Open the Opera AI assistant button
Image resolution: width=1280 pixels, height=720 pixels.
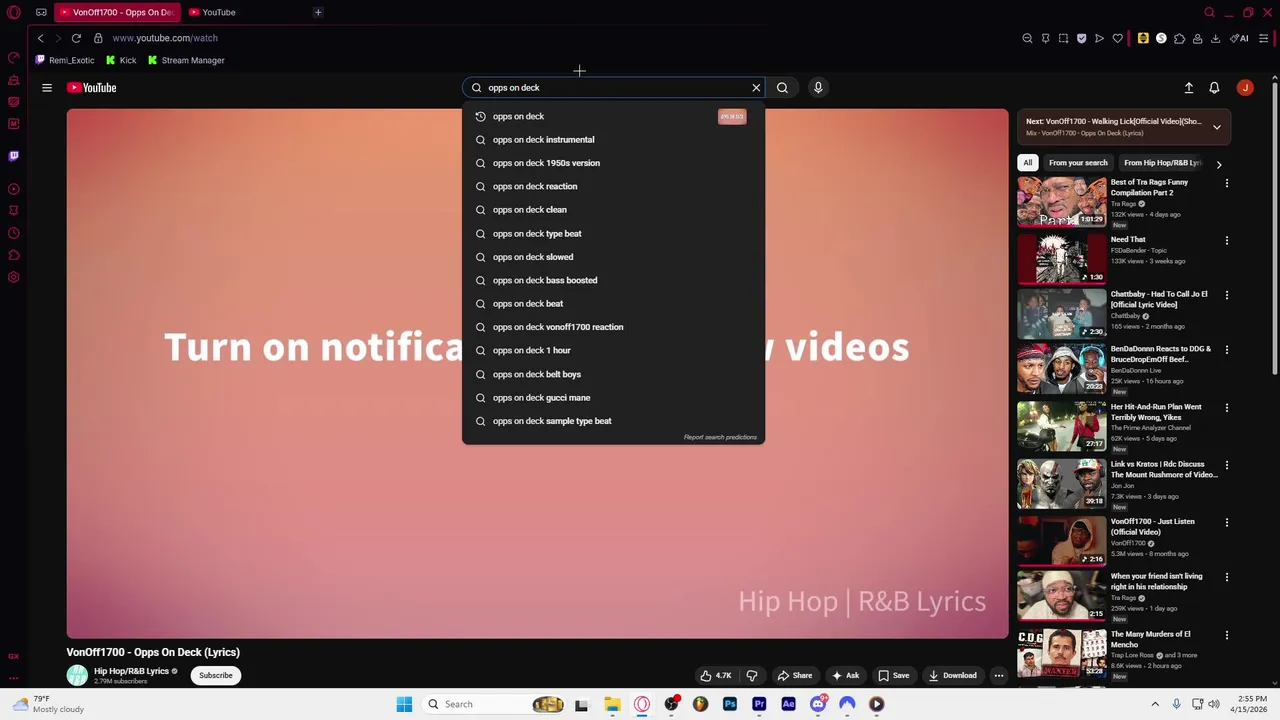pyautogui.click(x=1239, y=38)
